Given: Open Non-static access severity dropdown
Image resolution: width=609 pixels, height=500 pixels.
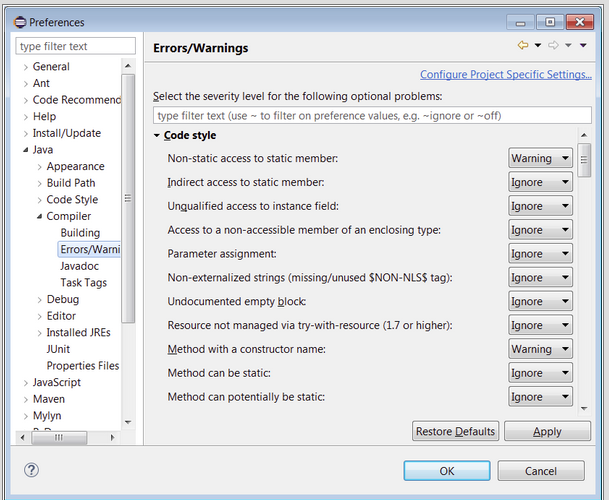Looking at the screenshot, I should tap(540, 158).
